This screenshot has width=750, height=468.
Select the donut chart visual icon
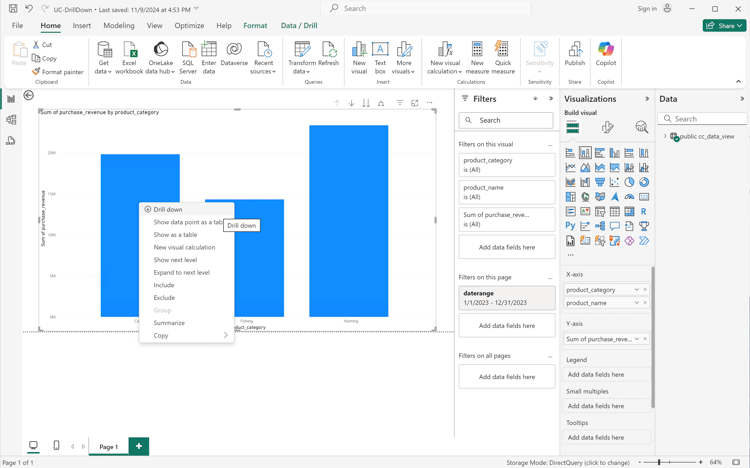(x=644, y=182)
